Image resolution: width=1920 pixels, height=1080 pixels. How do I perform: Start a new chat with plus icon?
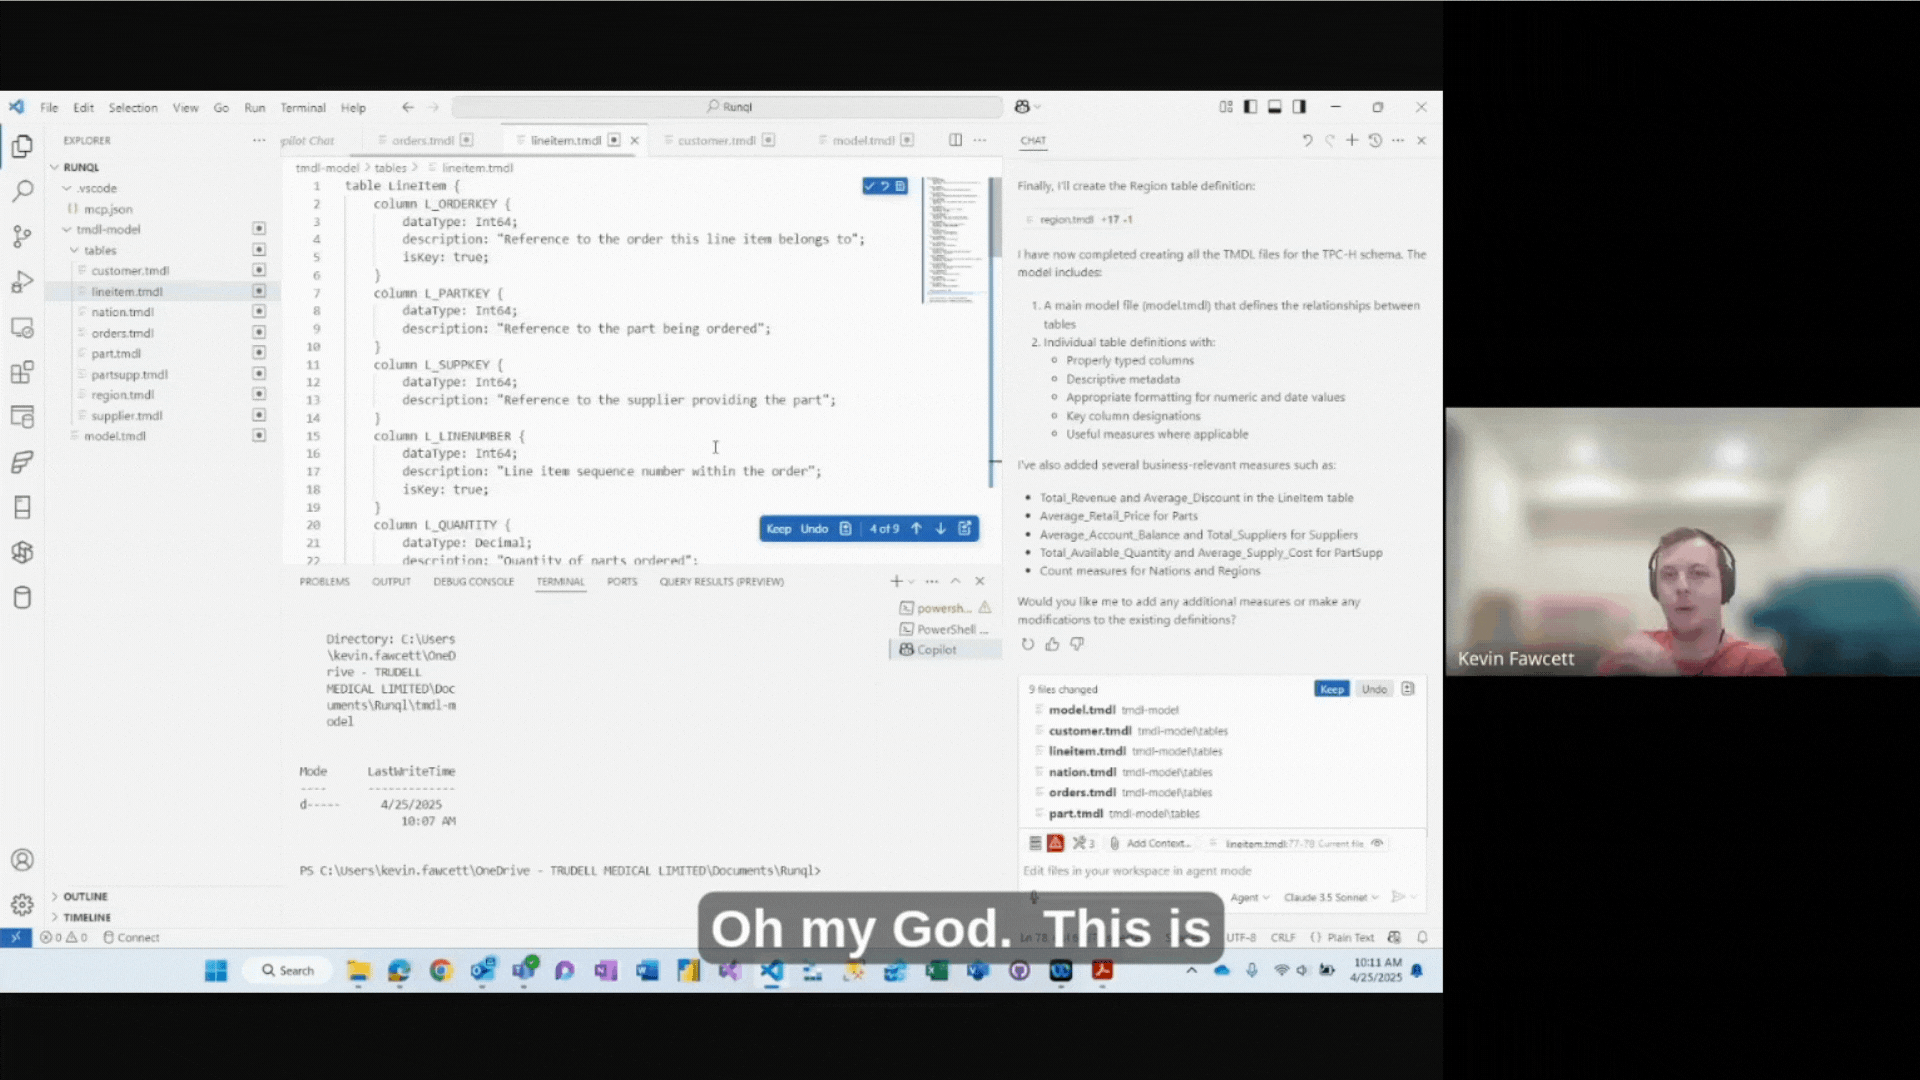coord(1352,141)
